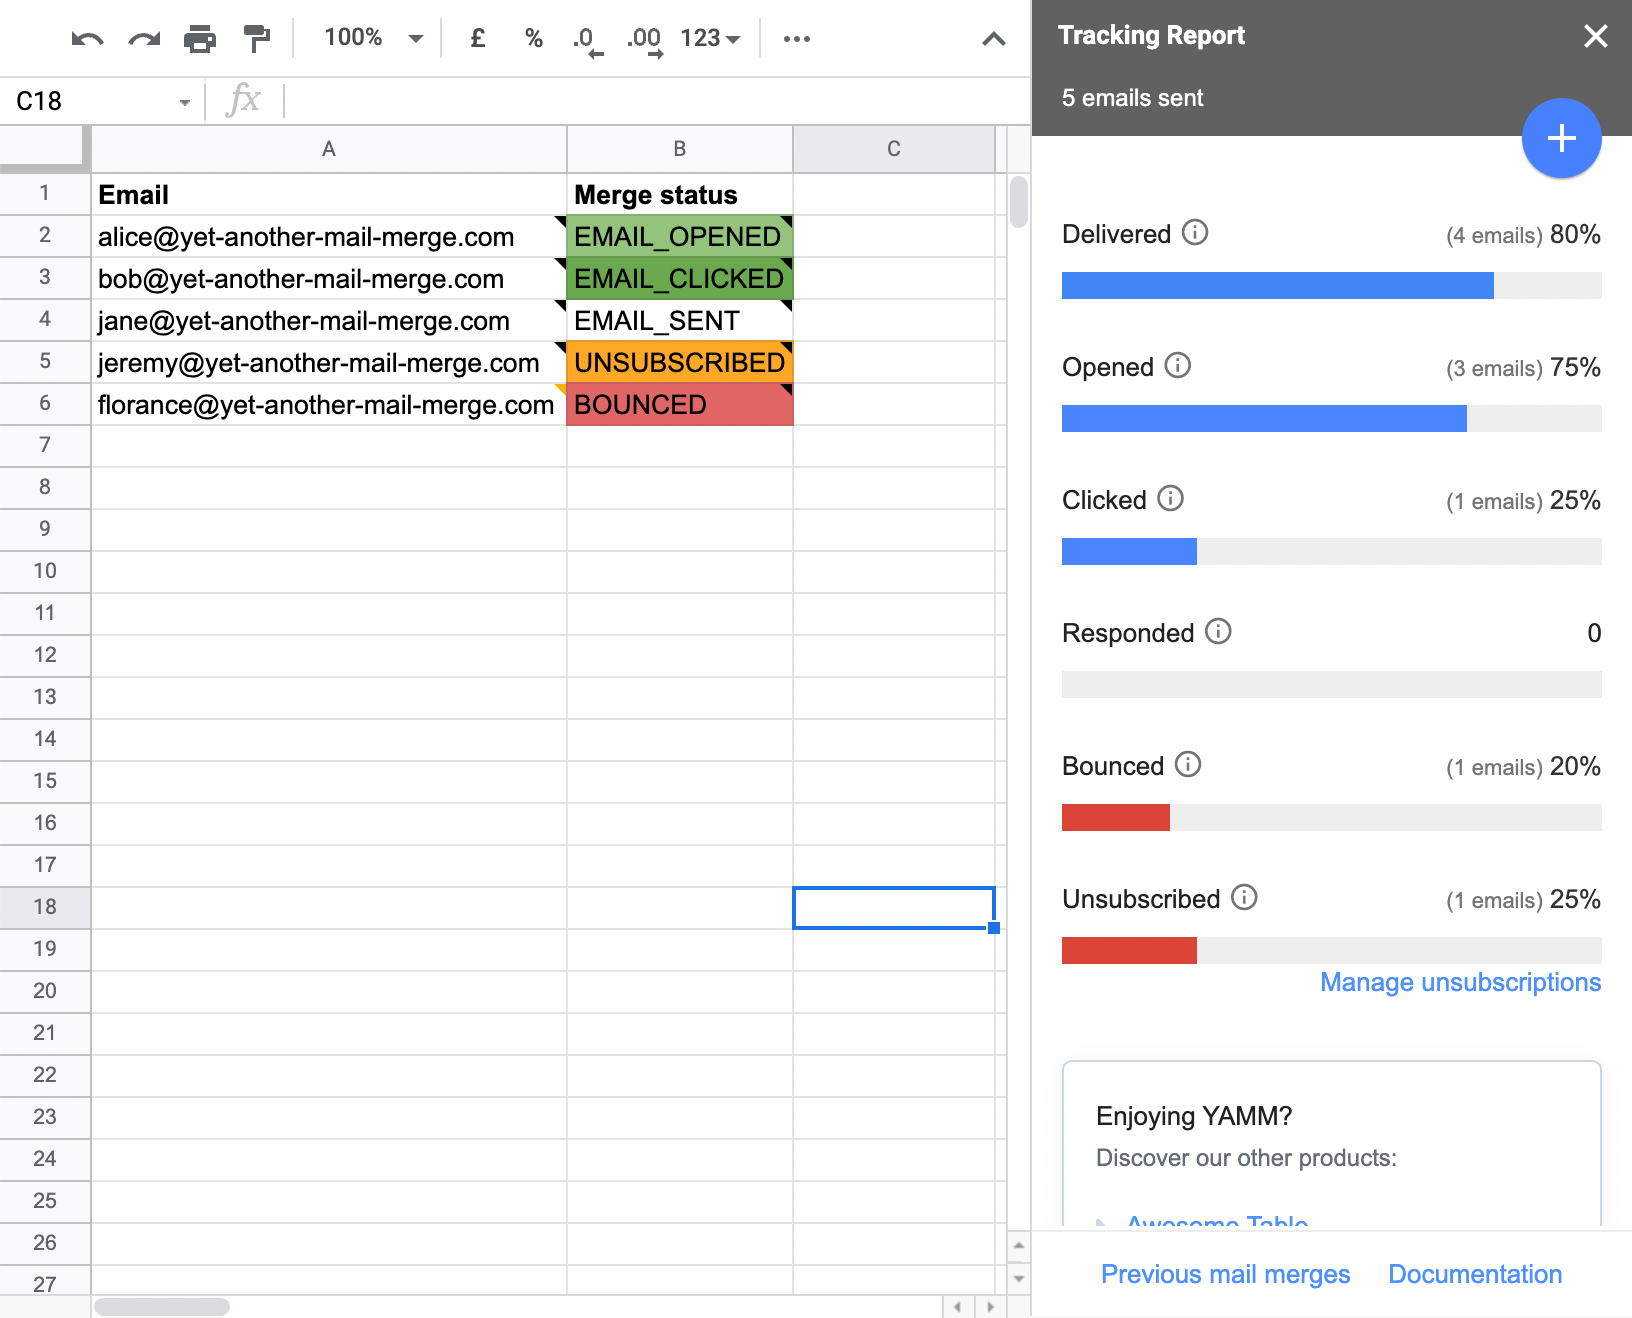Open the YAMM Documentation

coord(1475,1274)
